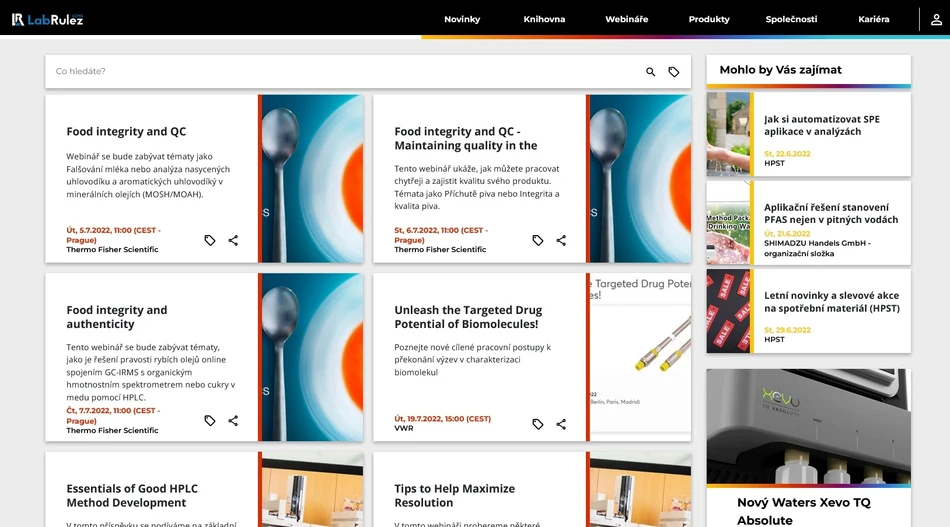The width and height of the screenshot is (950, 527).
Task: Click spoon thumbnail on Food integrity and QC card (5.7.2022)
Action: 312,179
